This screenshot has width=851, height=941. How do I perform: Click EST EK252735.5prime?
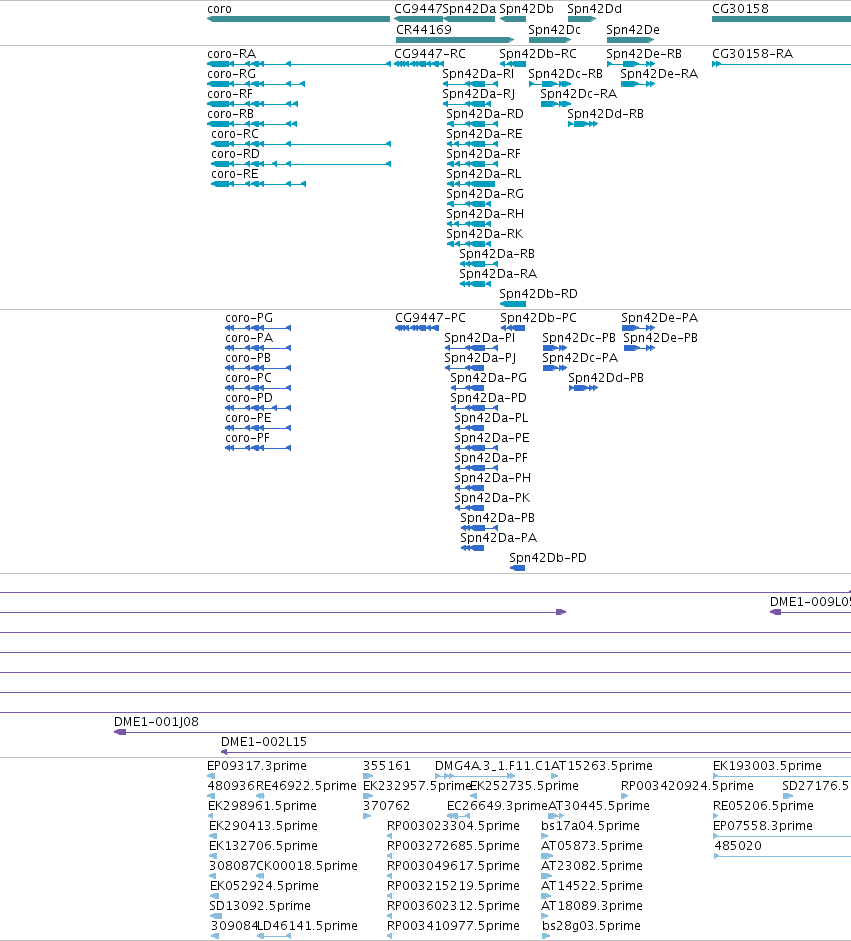point(525,786)
